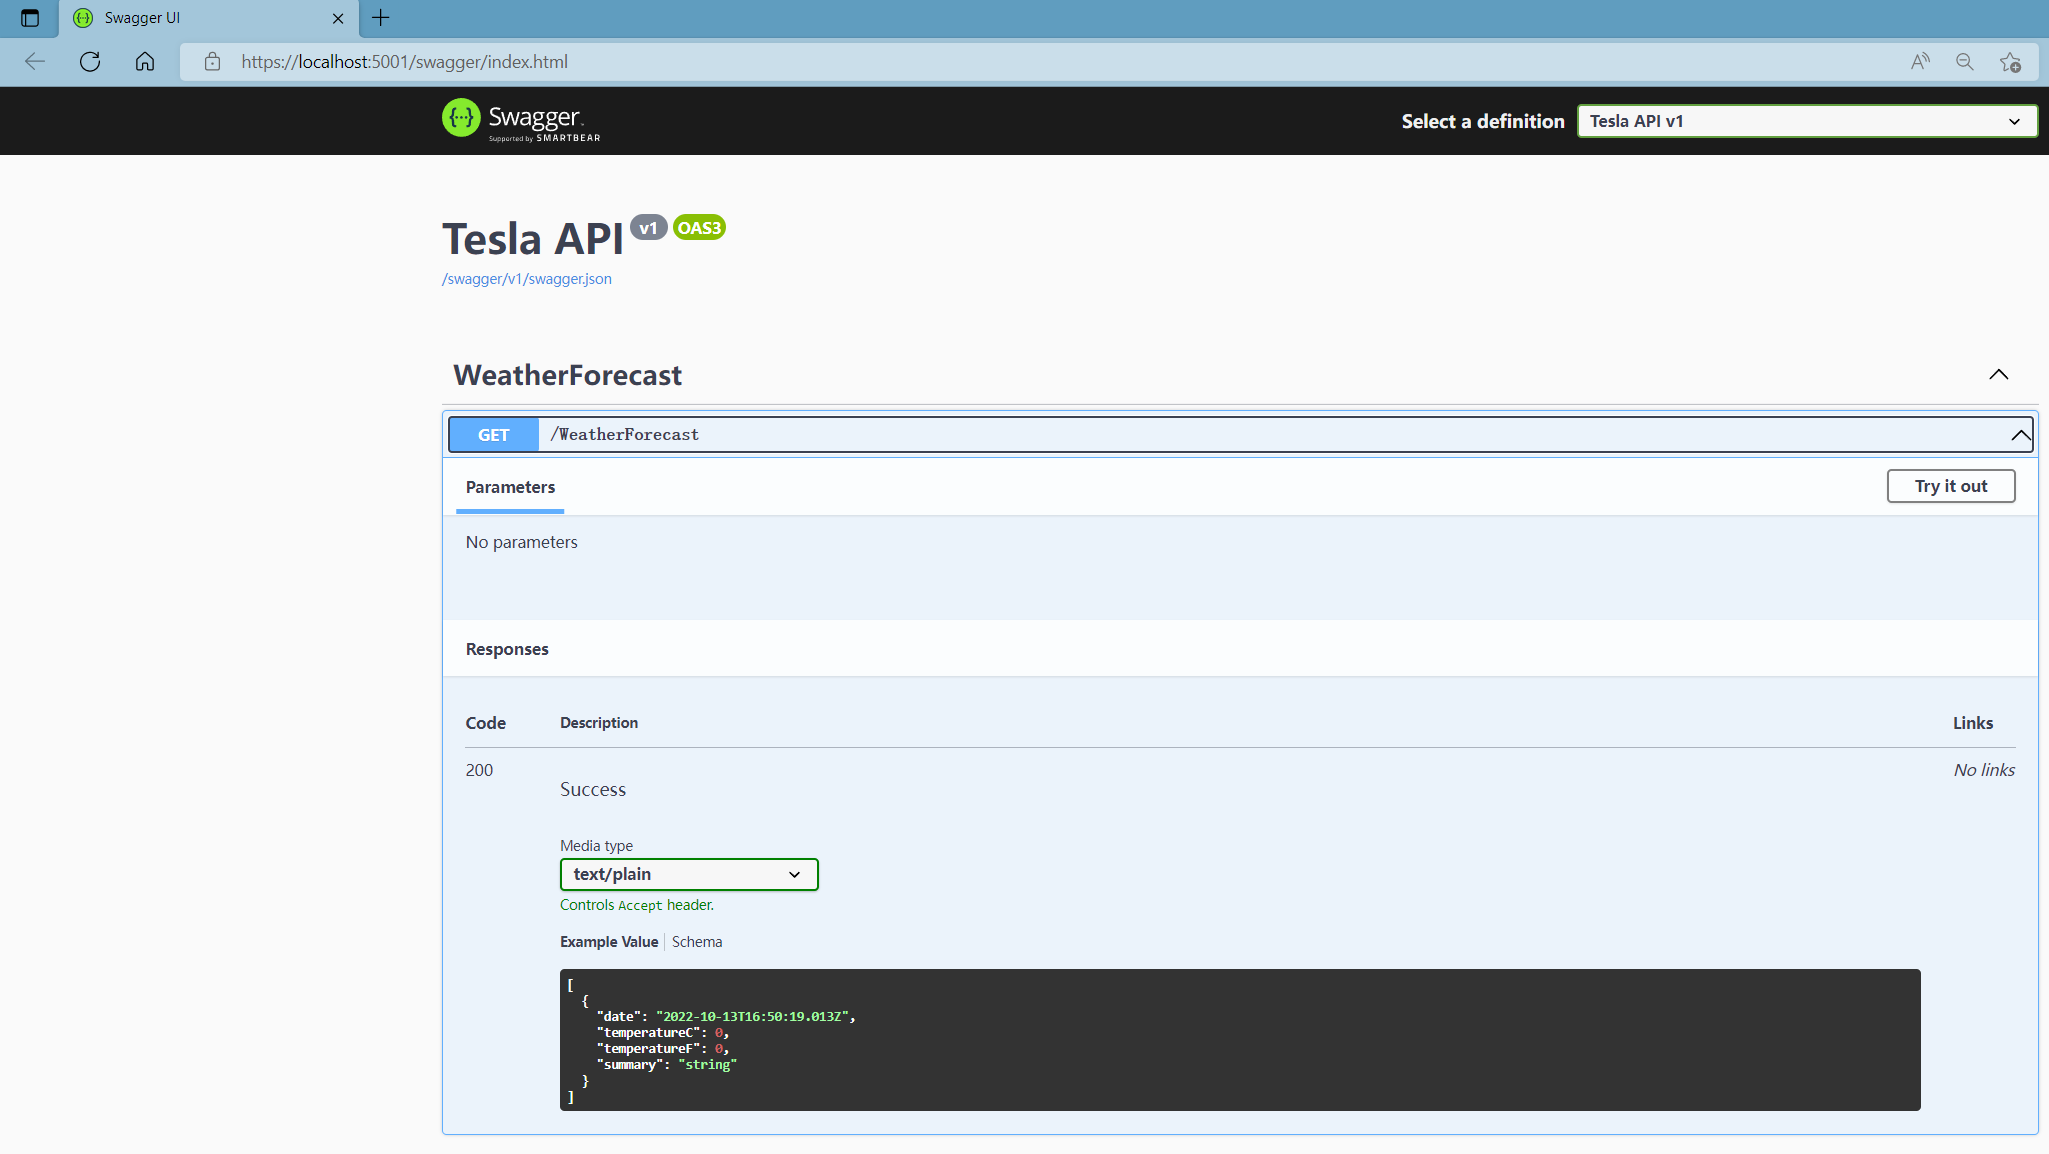The width and height of the screenshot is (2049, 1154).
Task: Reload the Swagger page
Action: [90, 62]
